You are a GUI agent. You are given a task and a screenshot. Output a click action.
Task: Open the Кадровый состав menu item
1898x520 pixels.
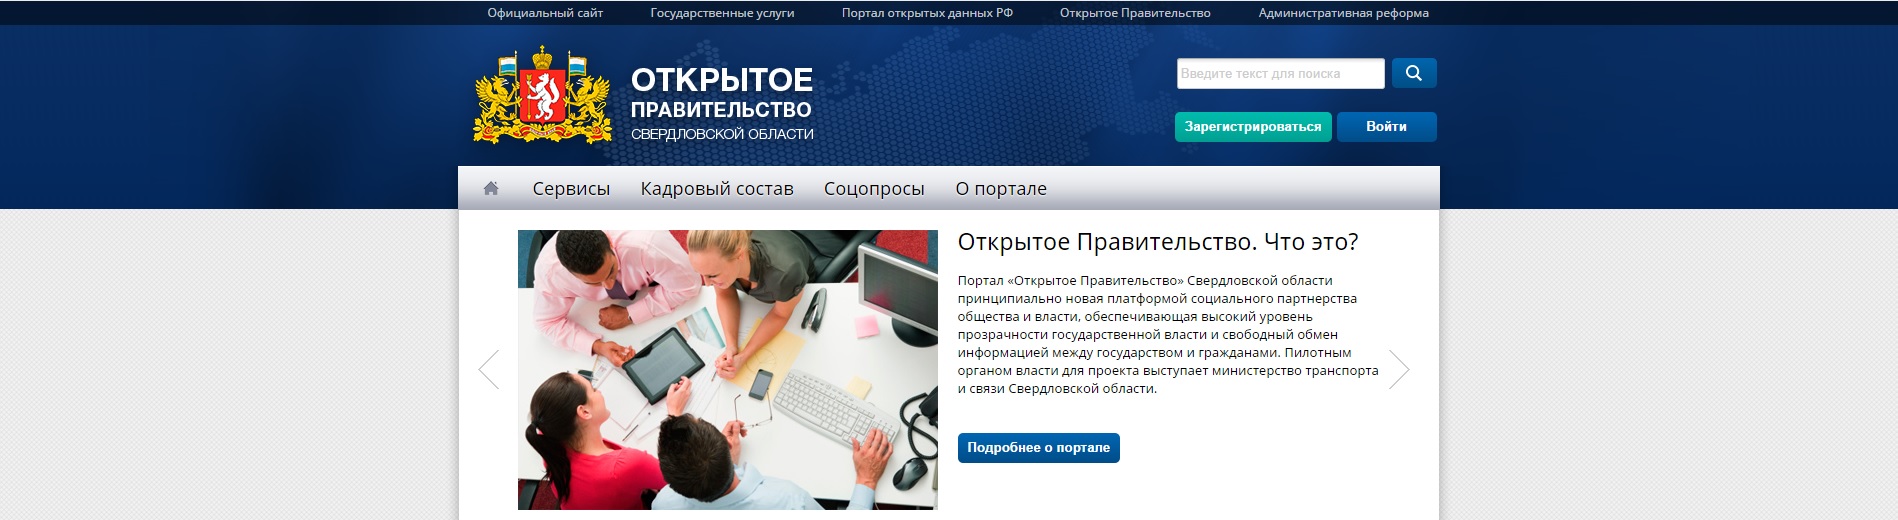(716, 189)
